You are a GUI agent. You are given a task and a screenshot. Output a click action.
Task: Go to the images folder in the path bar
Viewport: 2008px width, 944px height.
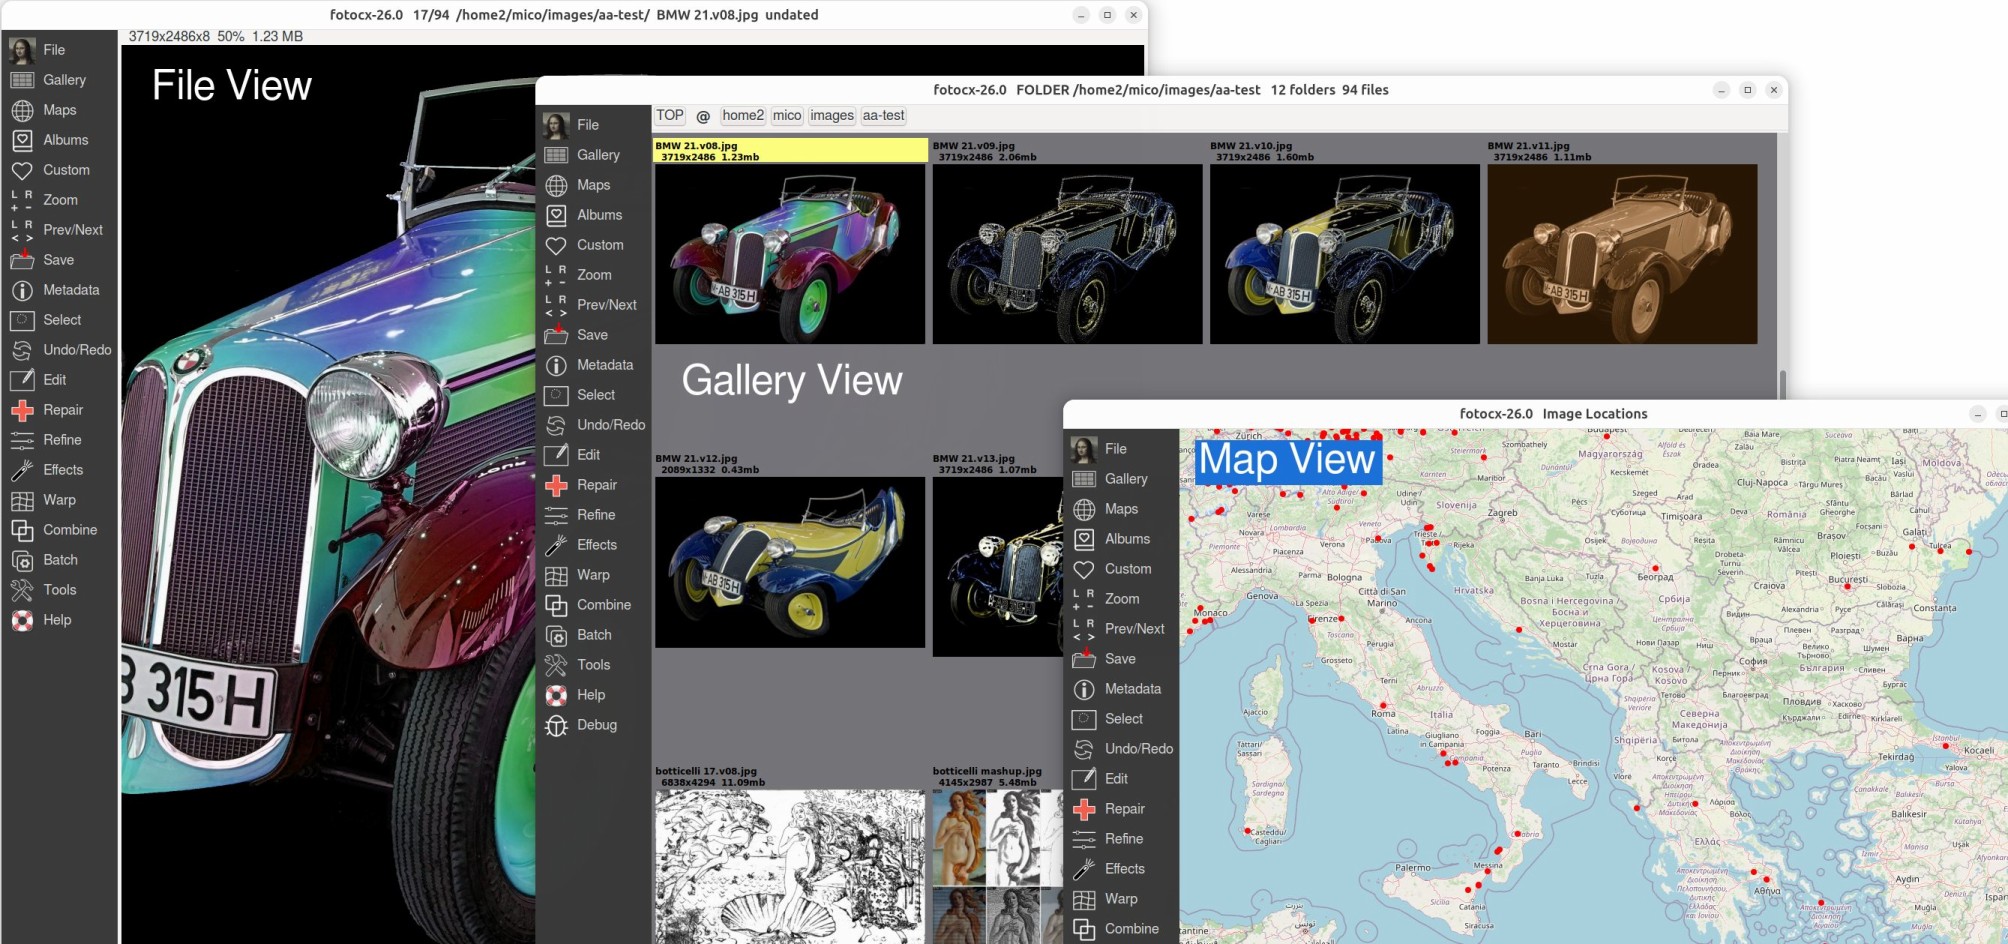point(831,116)
